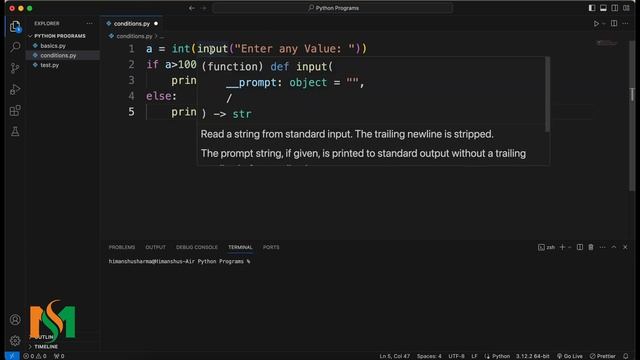
Task: Switch to the TERMINAL tab
Action: click(240, 247)
